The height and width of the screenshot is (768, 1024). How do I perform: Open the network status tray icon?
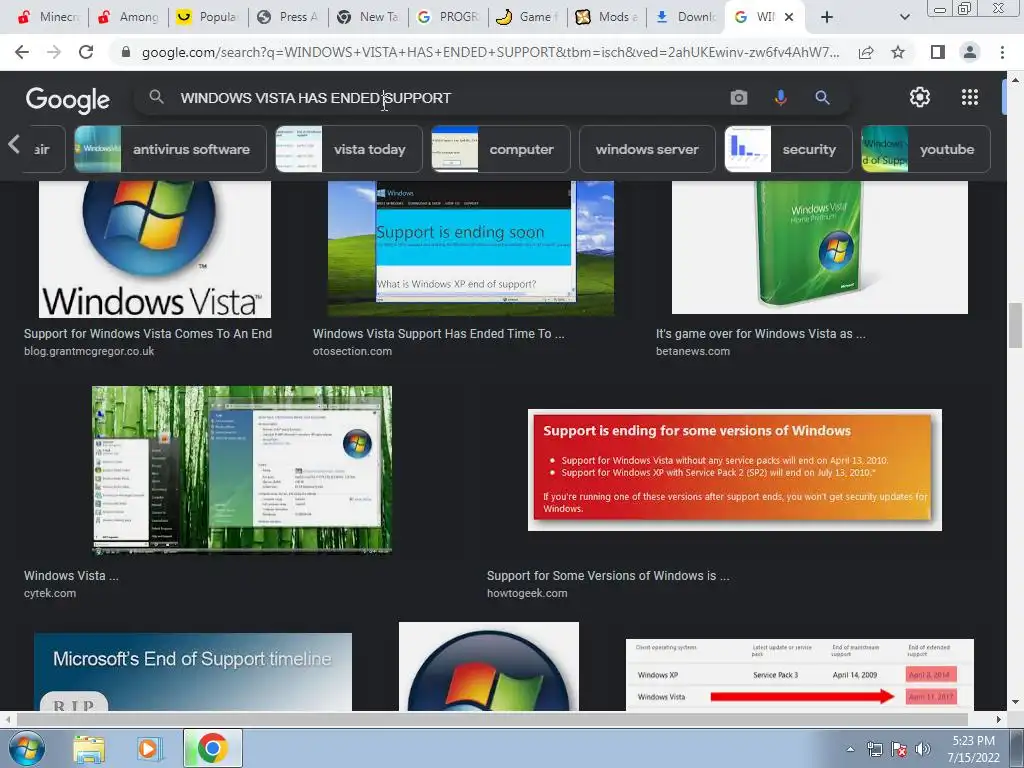coord(874,749)
